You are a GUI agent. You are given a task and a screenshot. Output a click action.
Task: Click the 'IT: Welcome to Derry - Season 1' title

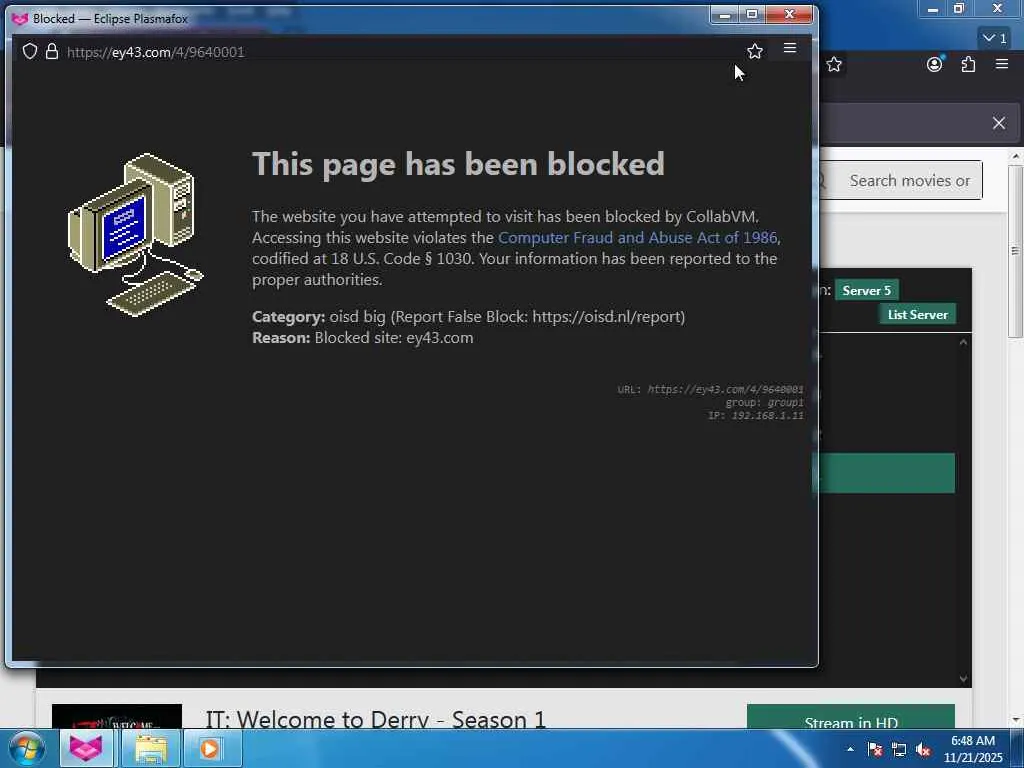375,720
